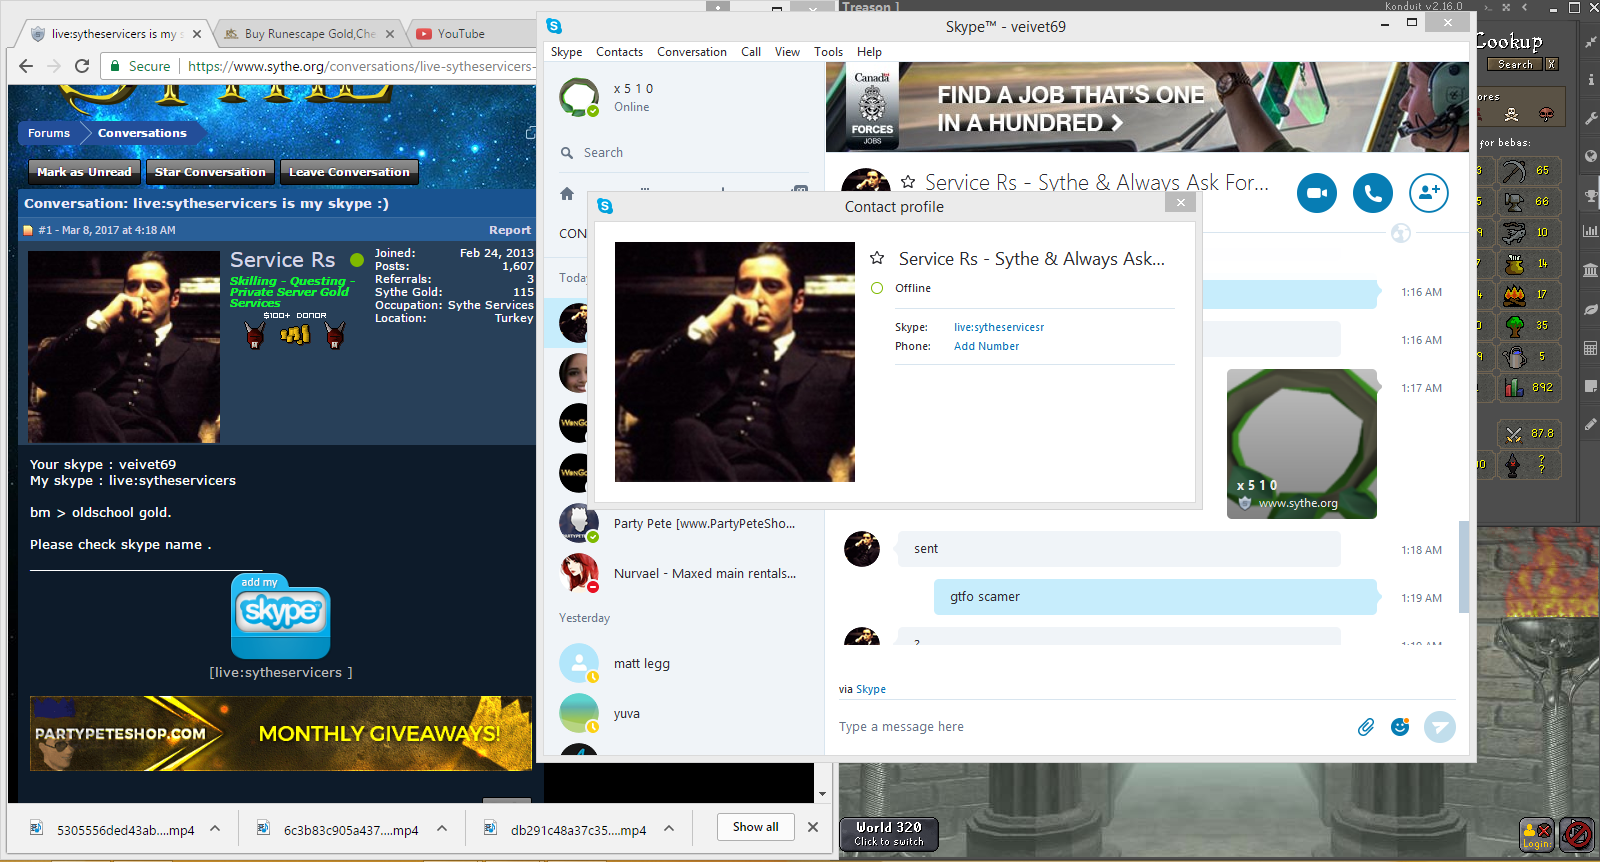The image size is (1600, 862).
Task: Open the Tools menu in Skype
Action: (x=828, y=52)
